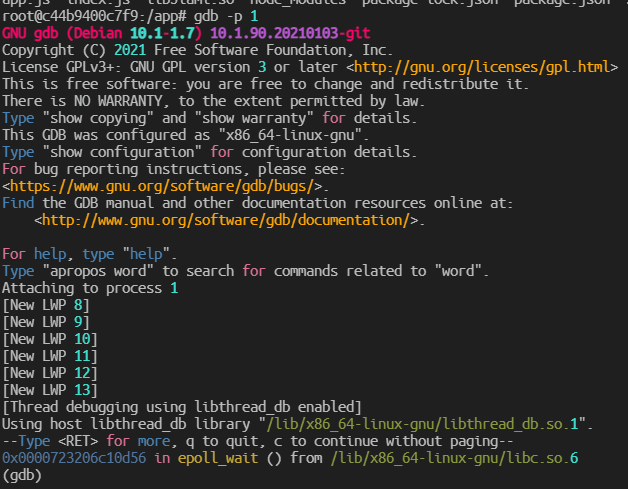628x489 pixels.
Task: Open the gdb/bugs URL link
Action: click(162, 186)
